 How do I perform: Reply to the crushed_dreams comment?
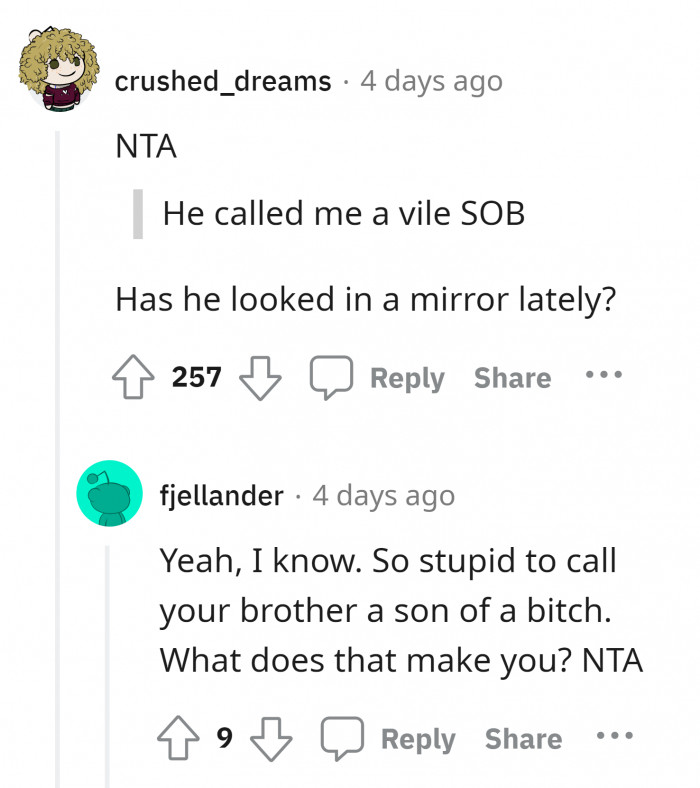(407, 378)
